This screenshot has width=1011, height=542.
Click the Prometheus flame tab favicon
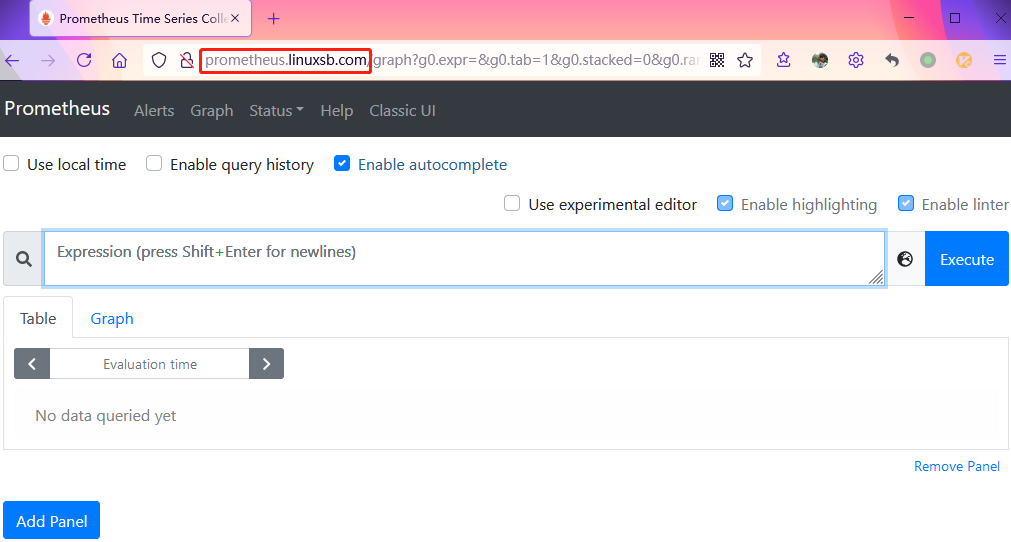[45, 18]
